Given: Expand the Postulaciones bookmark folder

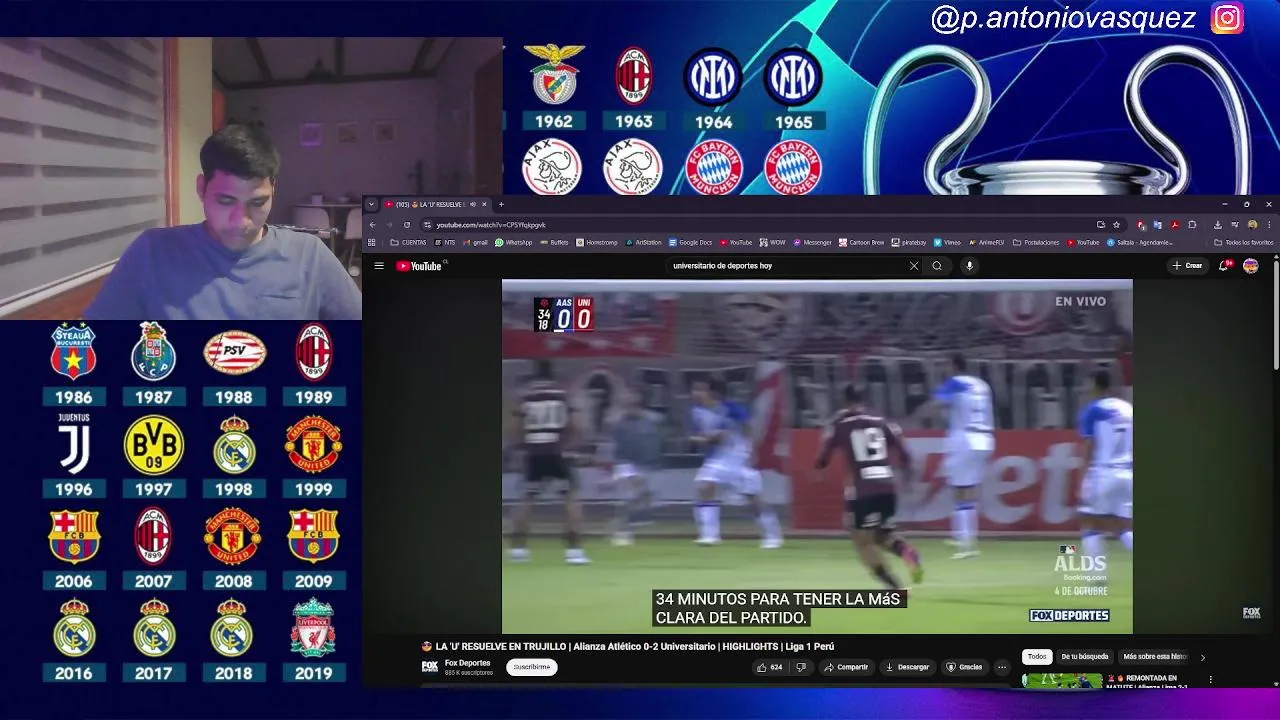Looking at the screenshot, I should click(1036, 242).
